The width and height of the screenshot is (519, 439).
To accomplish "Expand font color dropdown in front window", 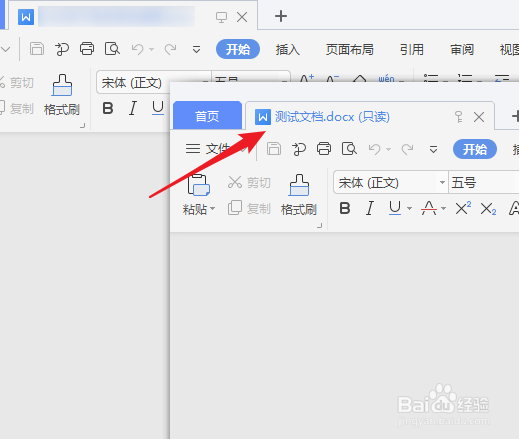I will [x=443, y=209].
